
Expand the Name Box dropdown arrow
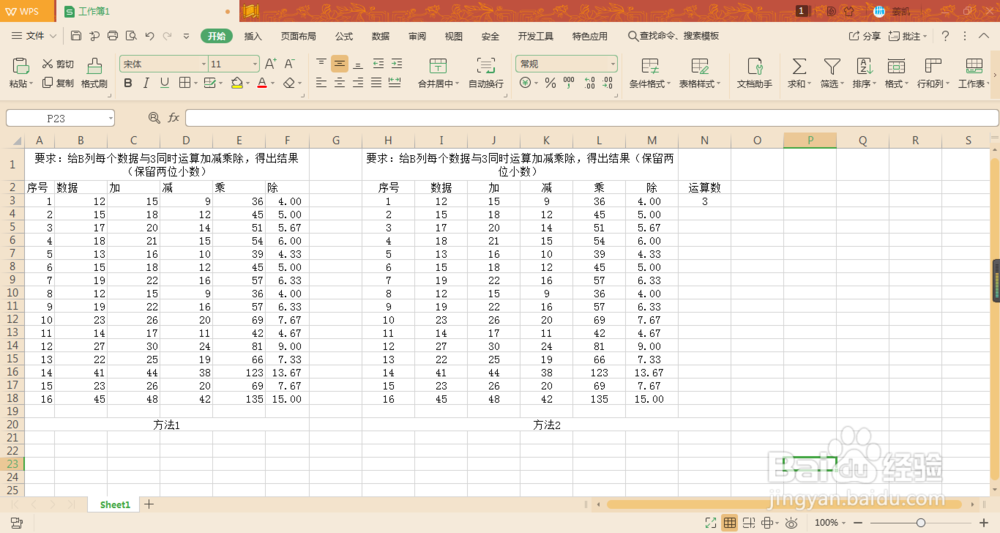[x=110, y=118]
